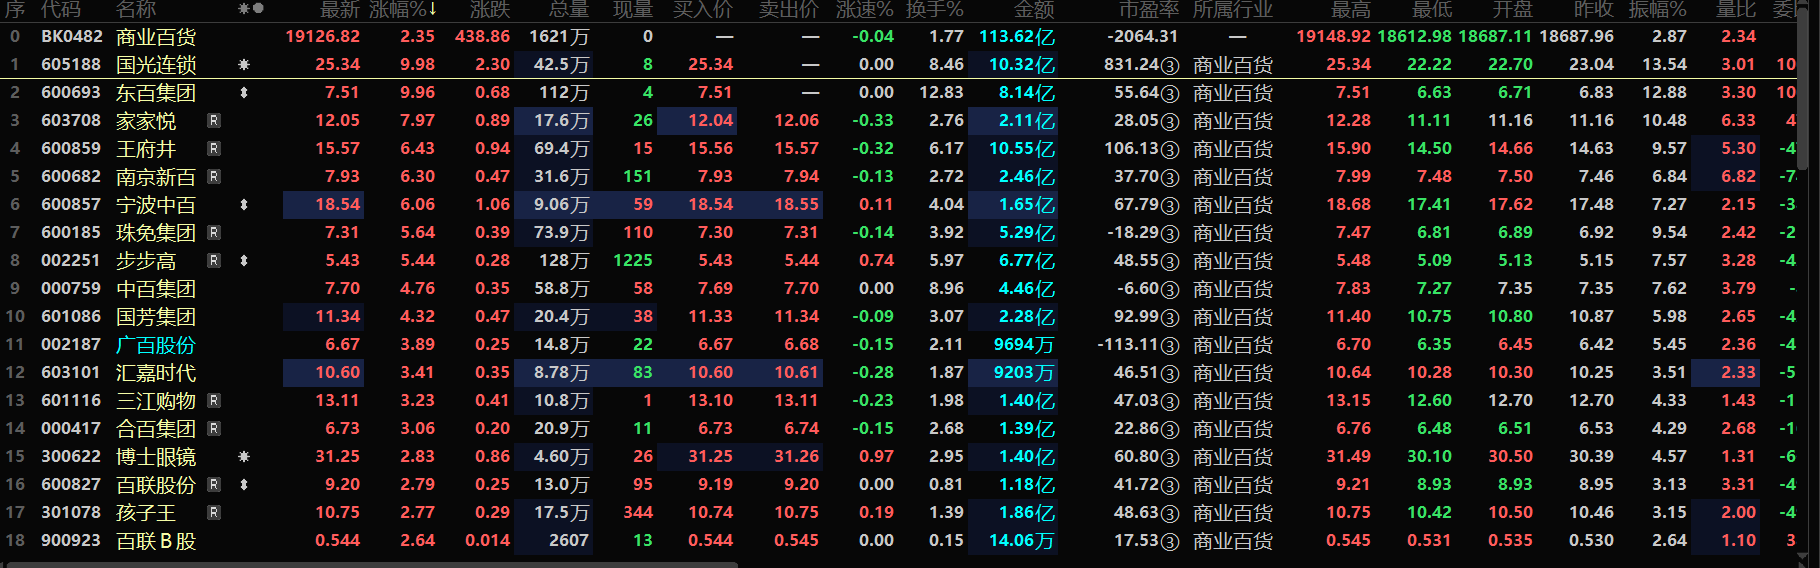Click the R badge beside 王府井
1820x568 pixels.
(213, 148)
